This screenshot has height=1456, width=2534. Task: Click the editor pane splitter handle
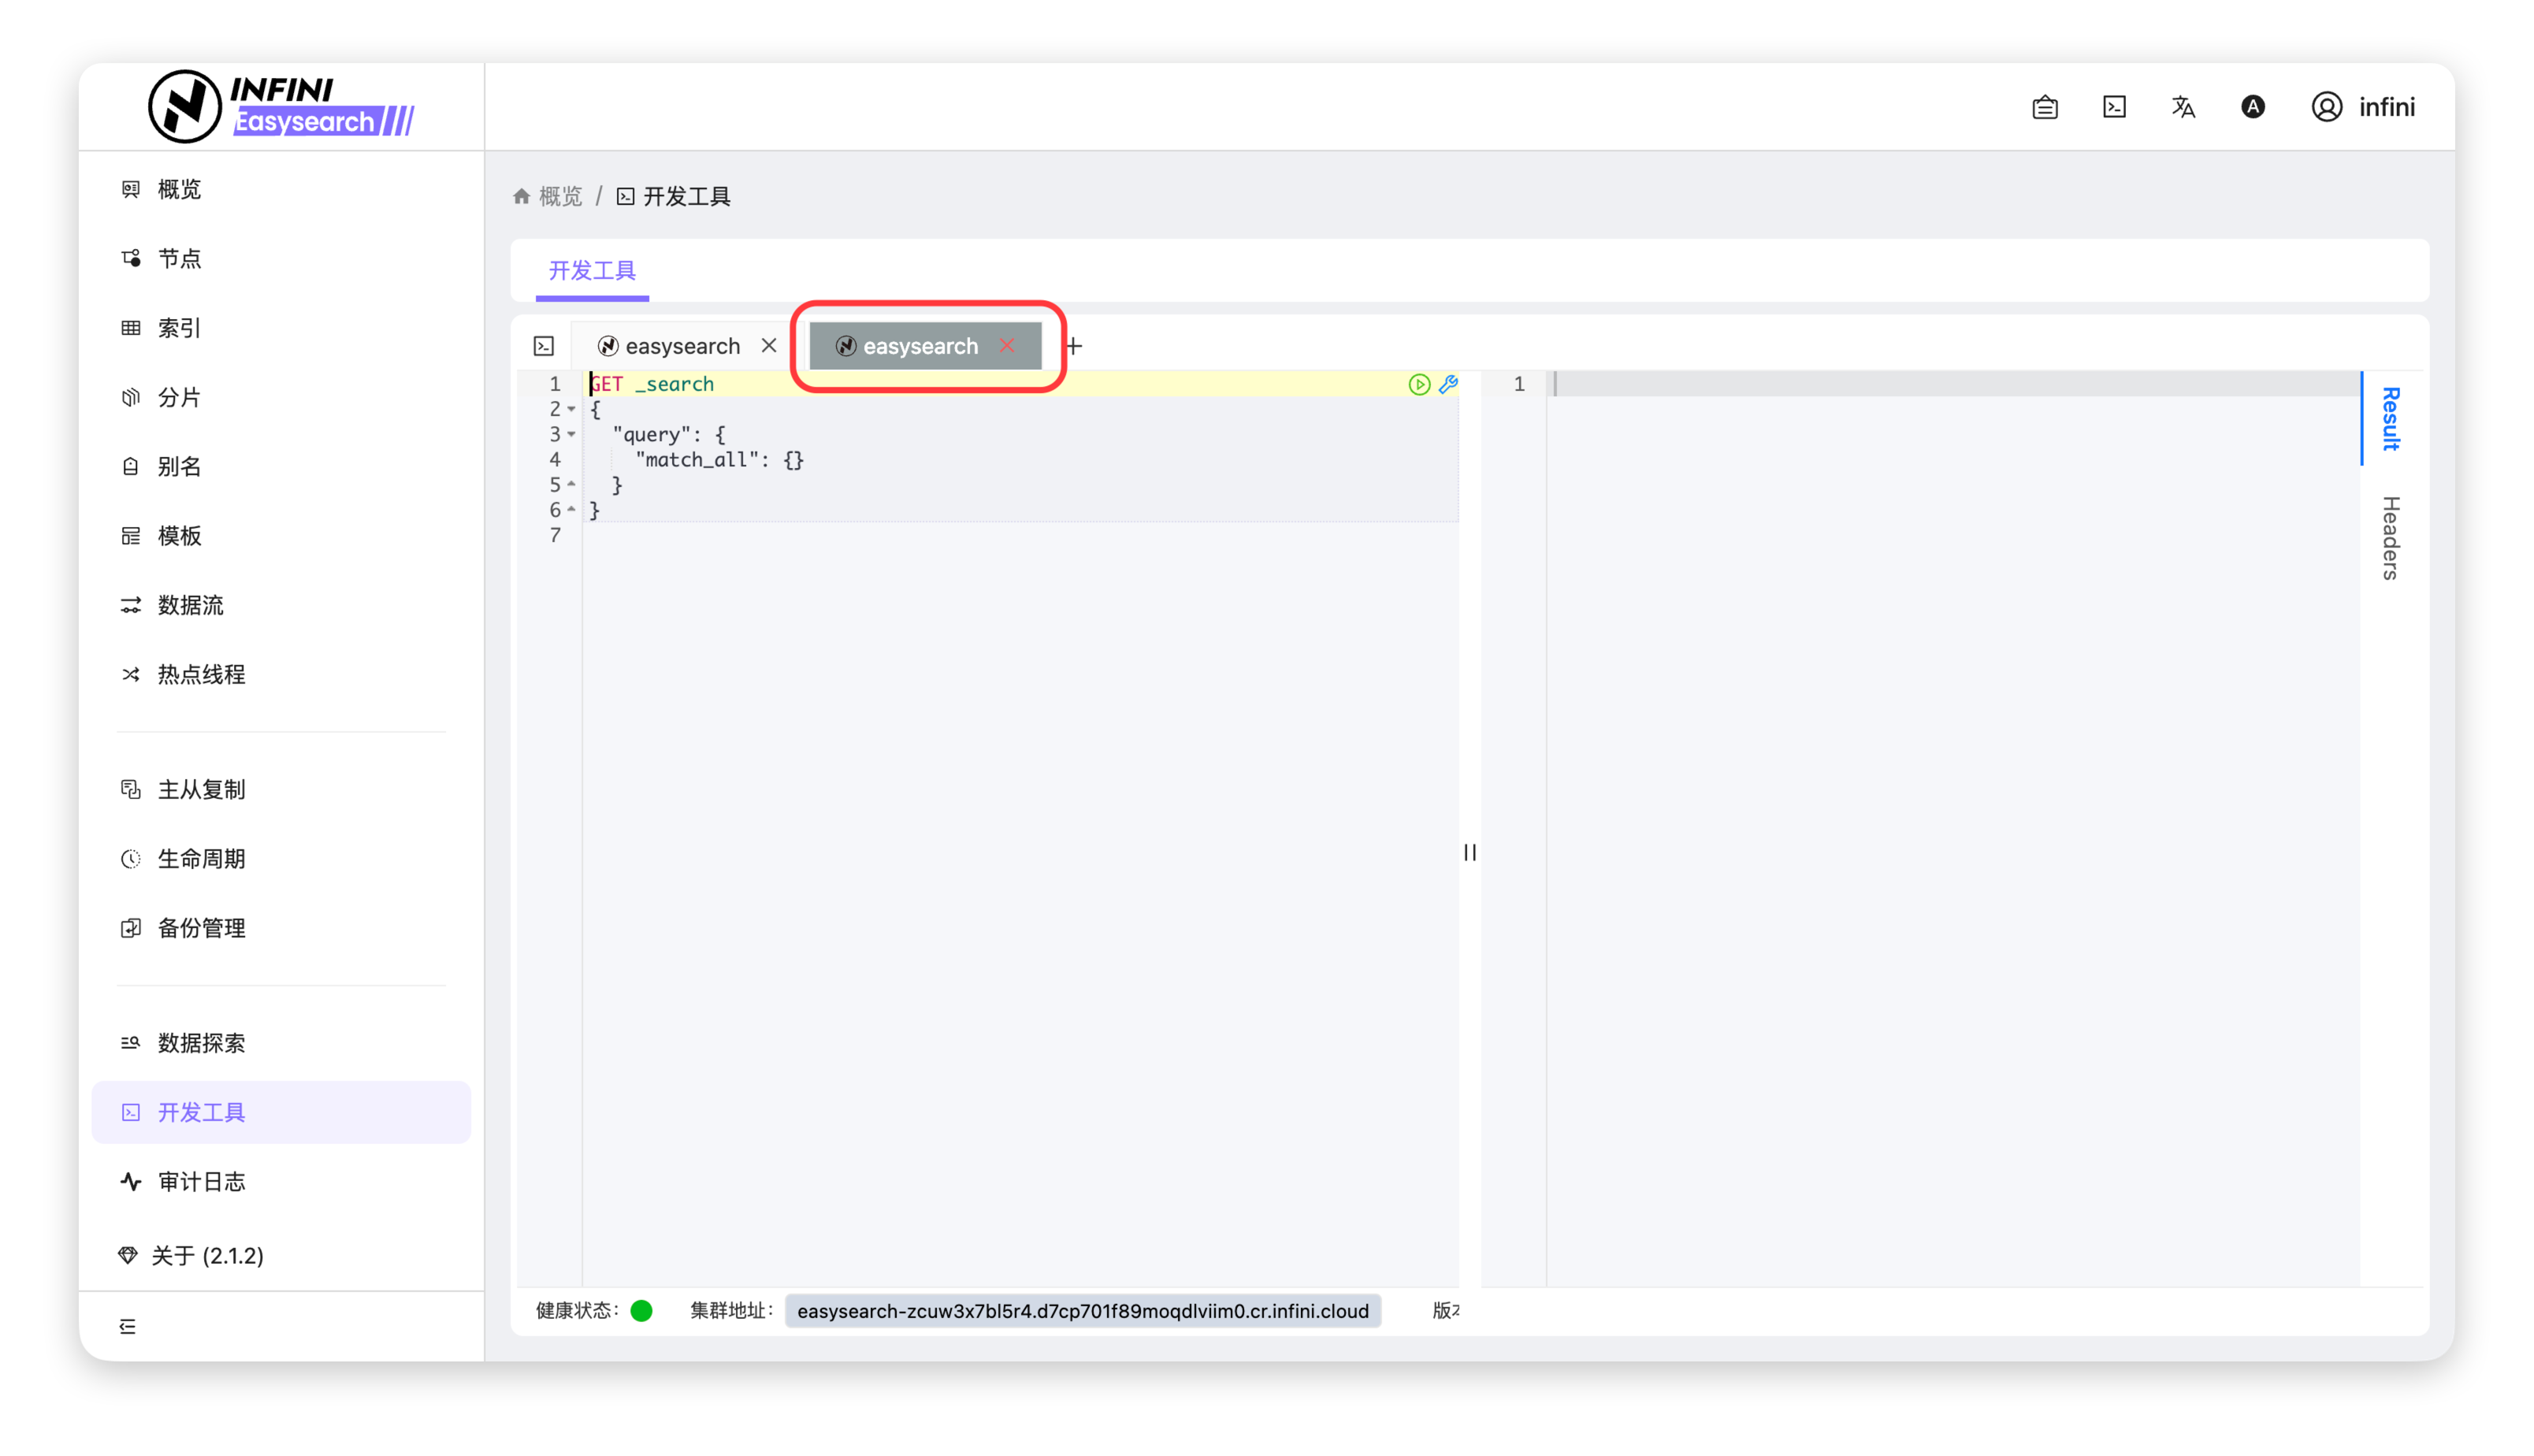pos(1469,852)
